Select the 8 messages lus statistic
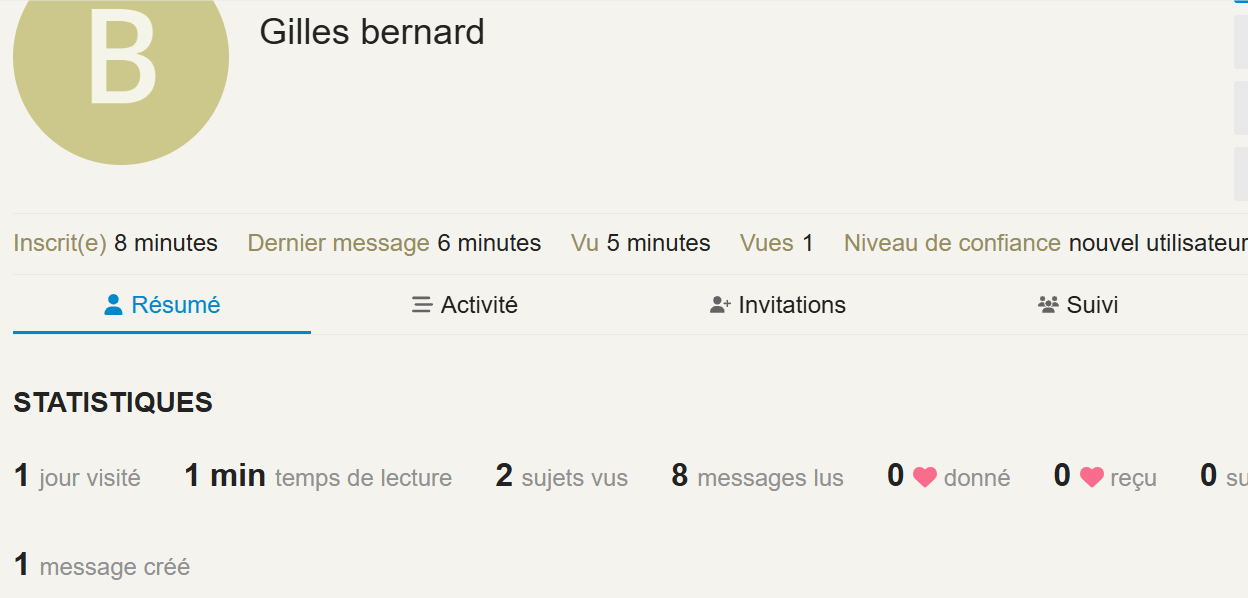This screenshot has height=598, width=1248. click(x=757, y=477)
